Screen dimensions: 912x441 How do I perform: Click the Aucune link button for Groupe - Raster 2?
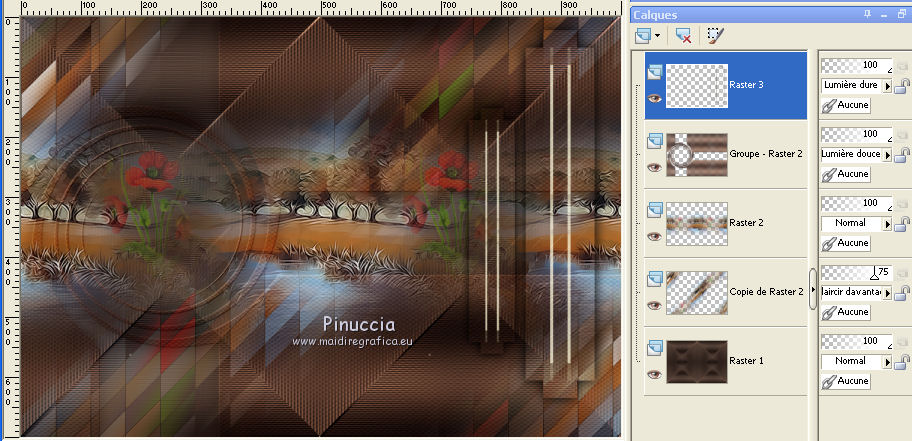846,174
